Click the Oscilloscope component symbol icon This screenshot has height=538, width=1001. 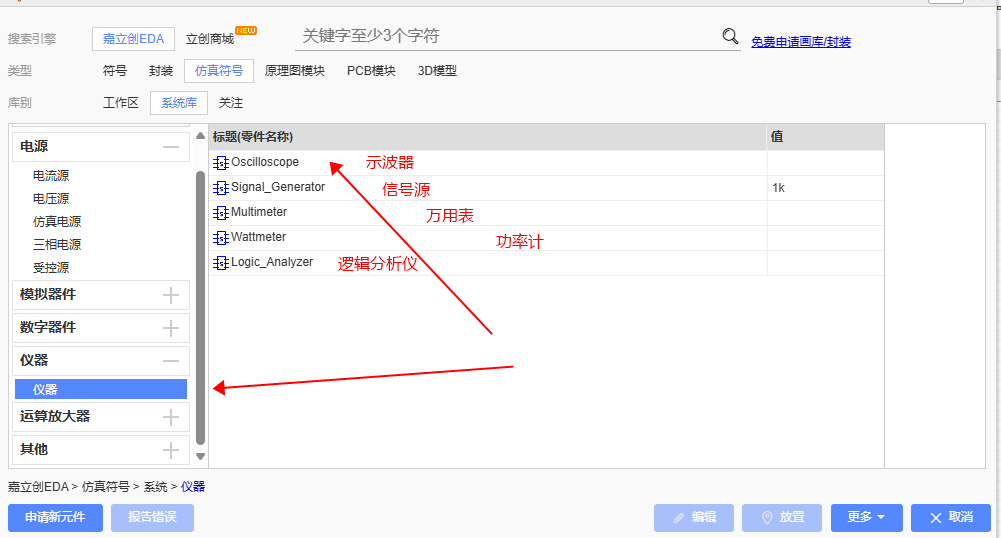(220, 163)
